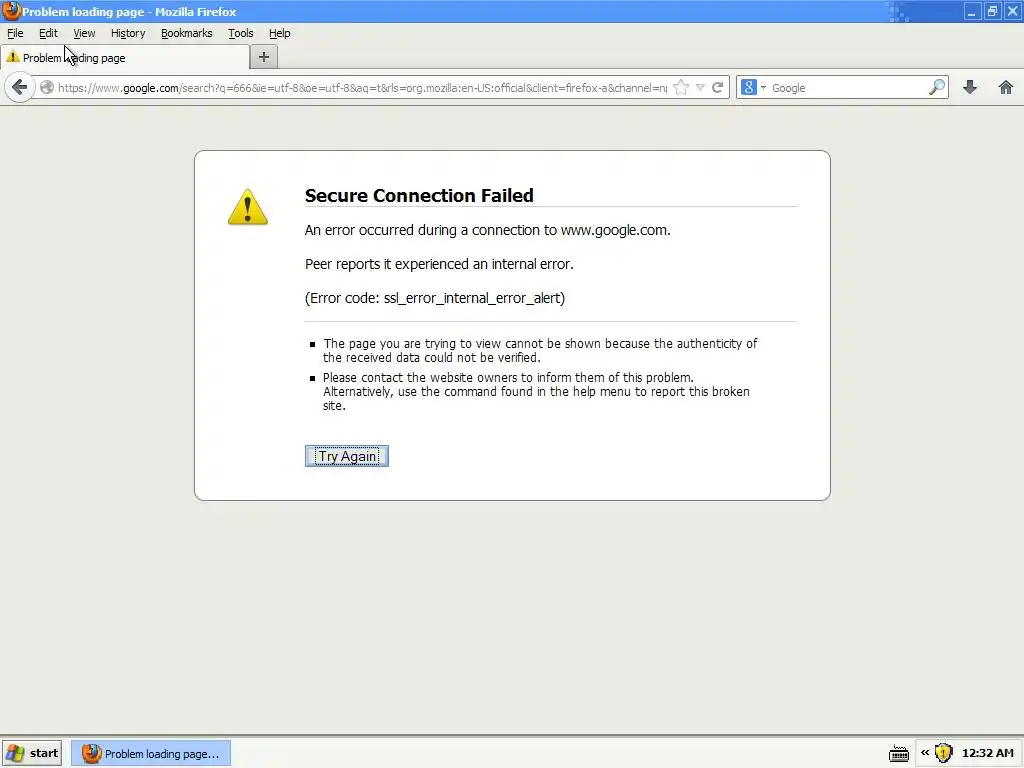Open the Downloads arrow button

pos(970,88)
